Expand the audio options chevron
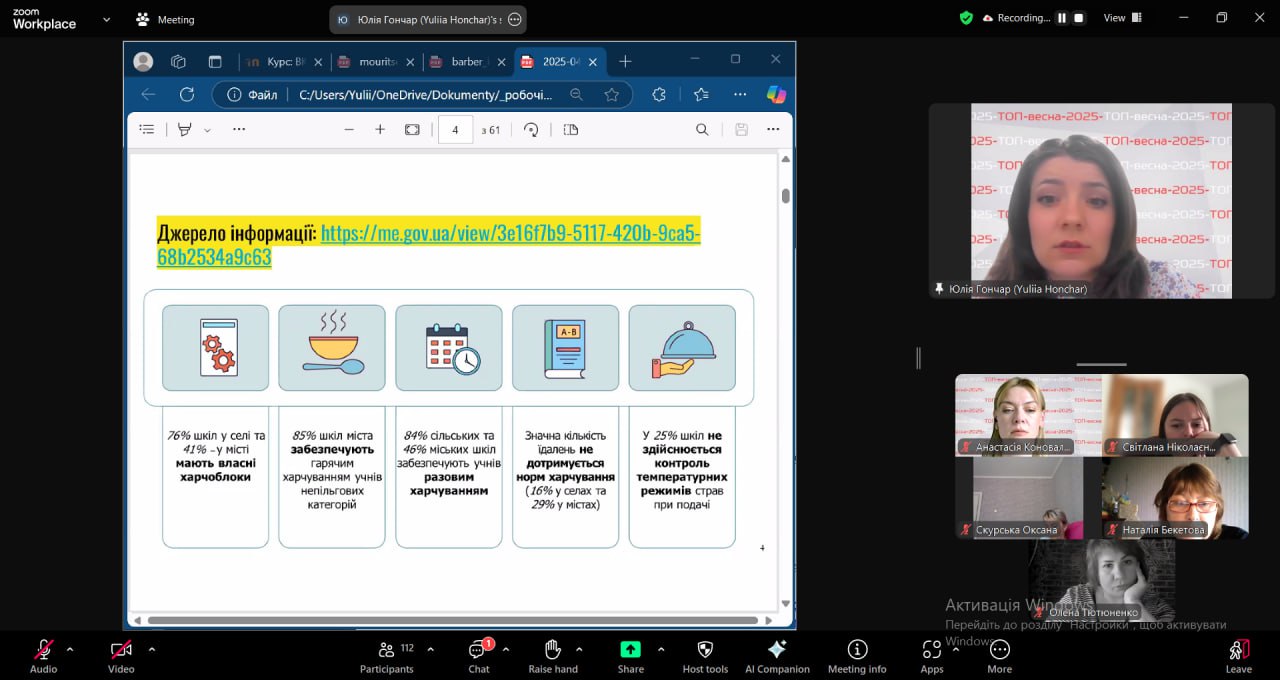The height and width of the screenshot is (680, 1280). [70, 649]
